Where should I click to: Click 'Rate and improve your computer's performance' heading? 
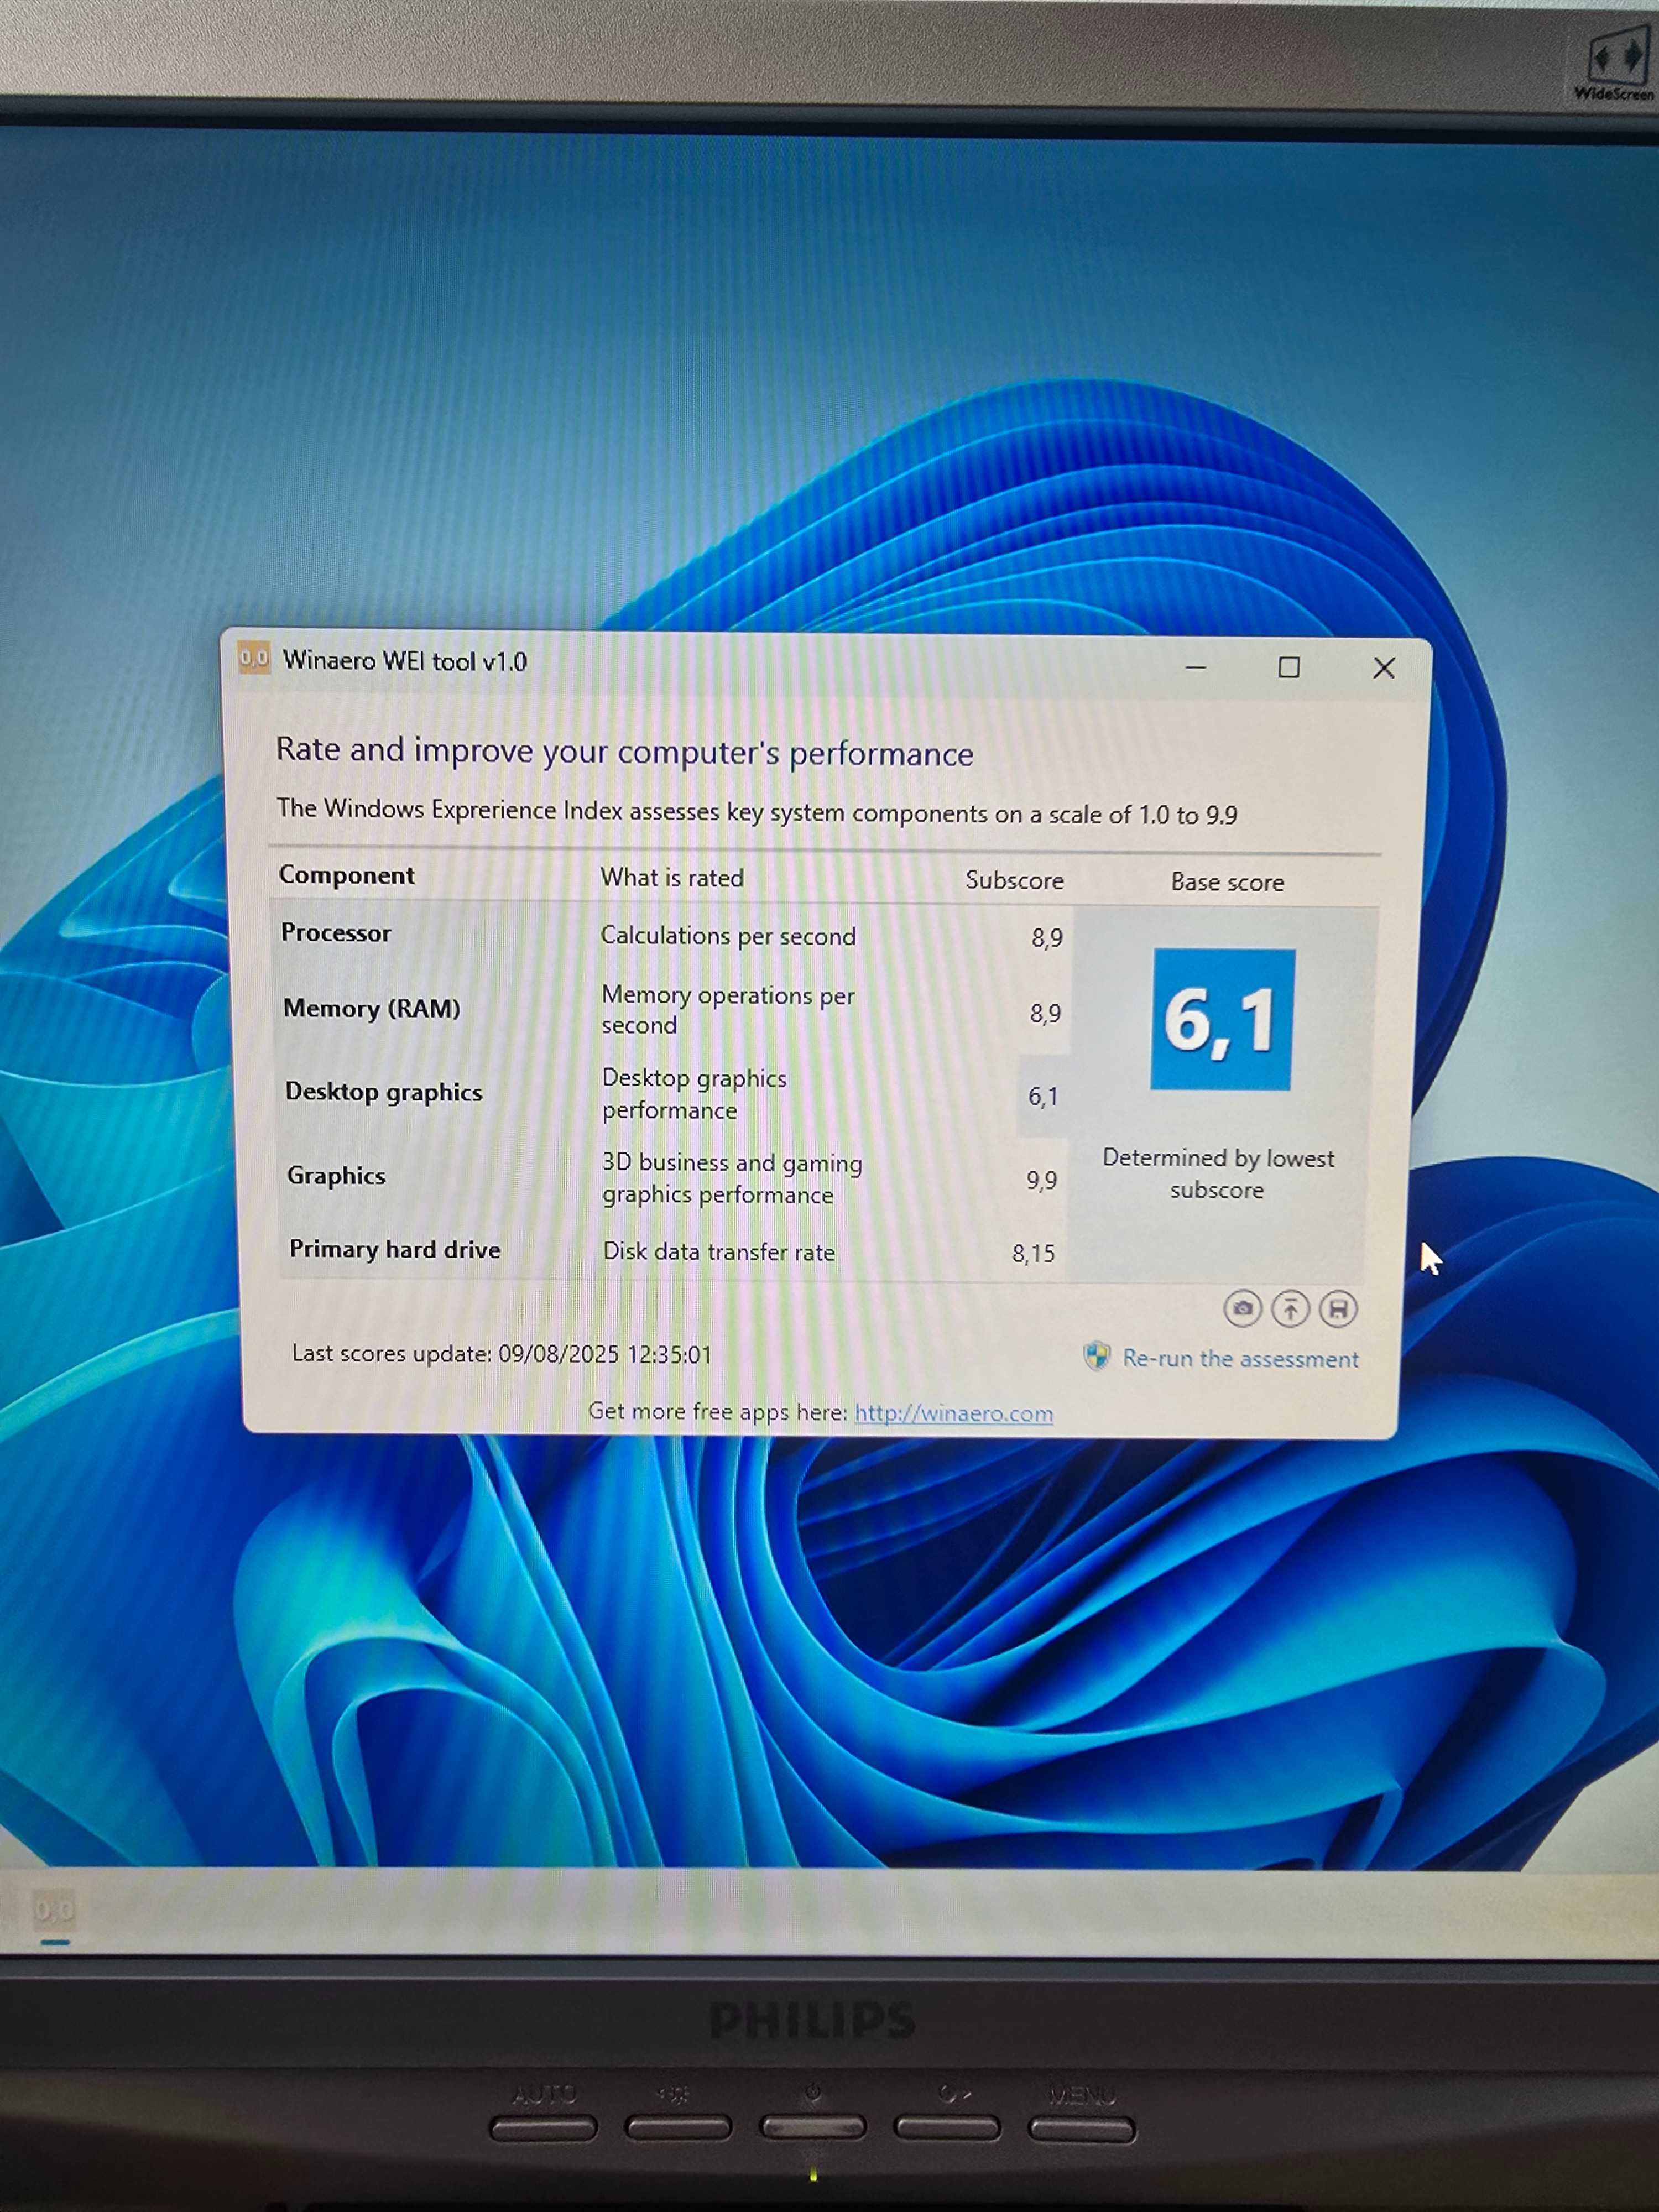pos(624,751)
